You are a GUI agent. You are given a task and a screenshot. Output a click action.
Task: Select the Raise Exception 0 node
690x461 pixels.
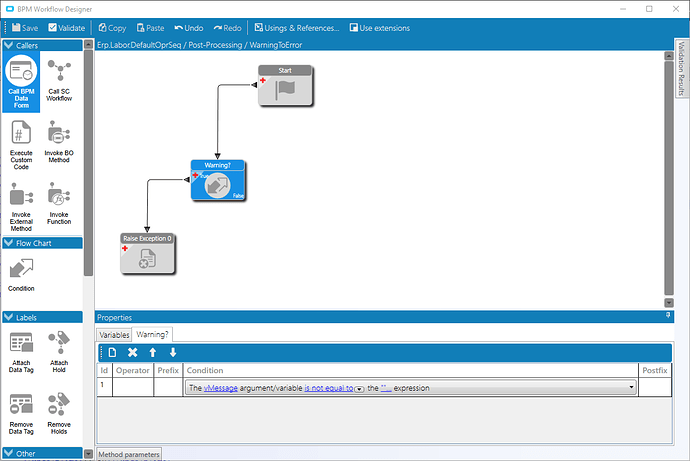coord(147,254)
